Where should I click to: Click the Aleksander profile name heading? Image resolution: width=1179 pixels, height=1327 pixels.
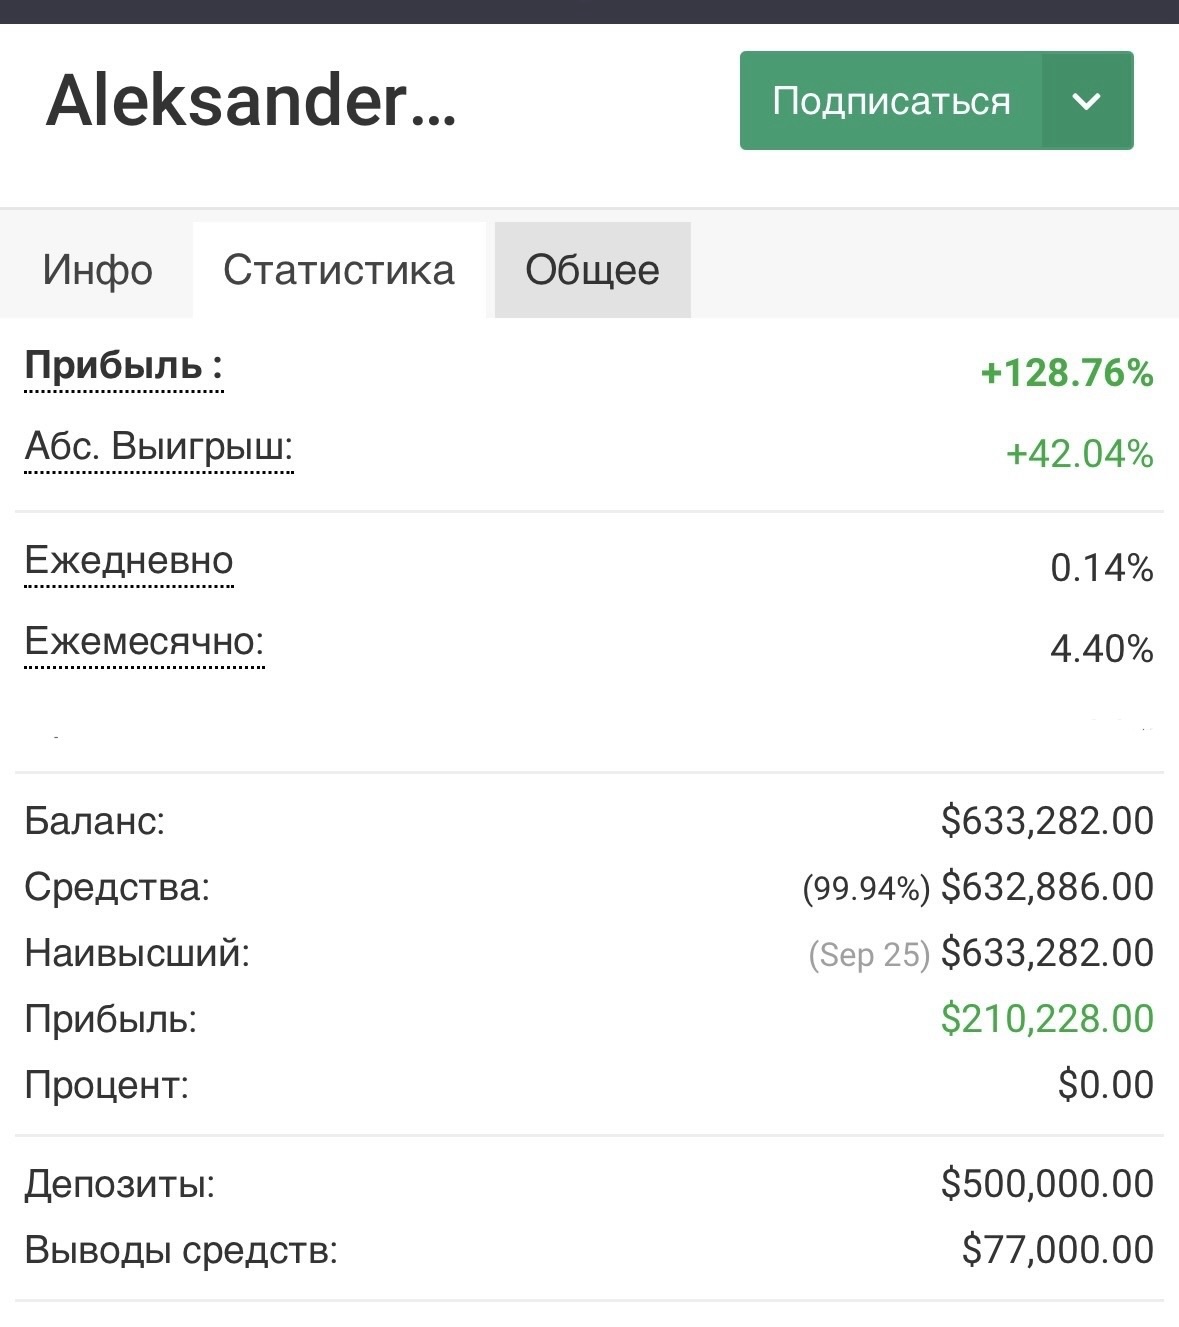click(251, 101)
